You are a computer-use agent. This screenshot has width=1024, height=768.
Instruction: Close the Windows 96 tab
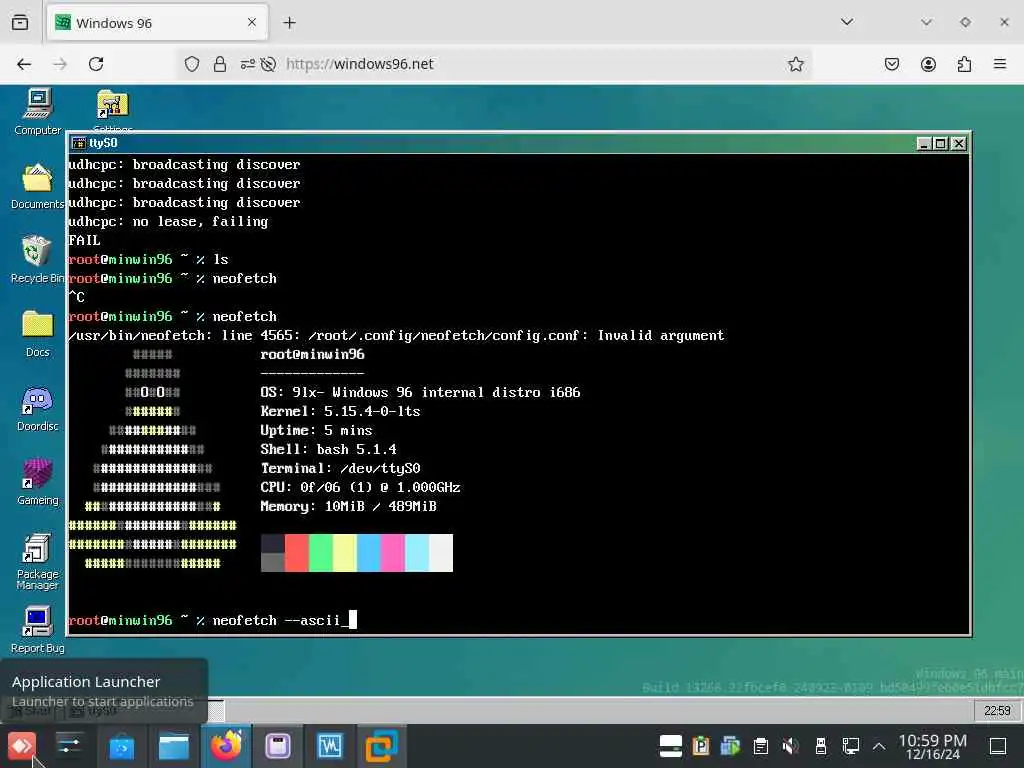coord(252,23)
